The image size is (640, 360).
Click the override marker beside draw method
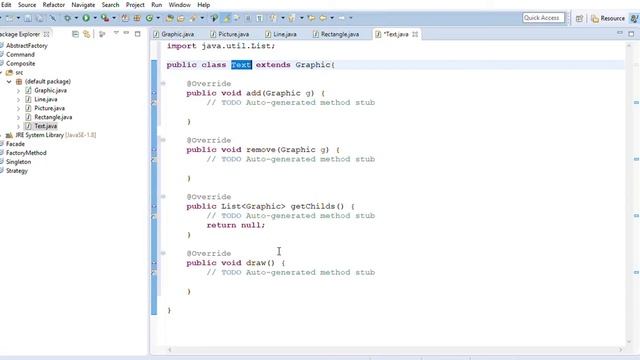pyautogui.click(x=154, y=263)
